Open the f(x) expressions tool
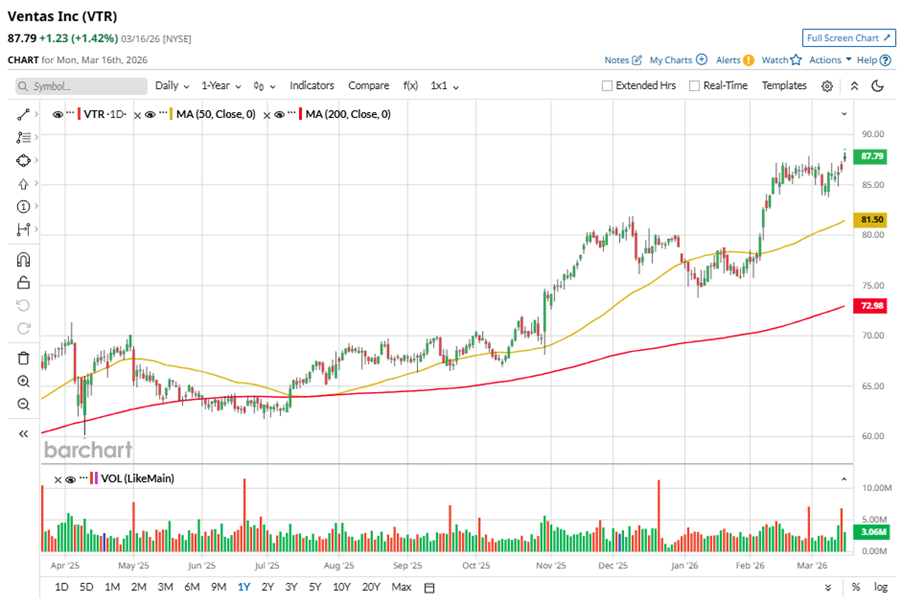The height and width of the screenshot is (605, 902). (410, 86)
